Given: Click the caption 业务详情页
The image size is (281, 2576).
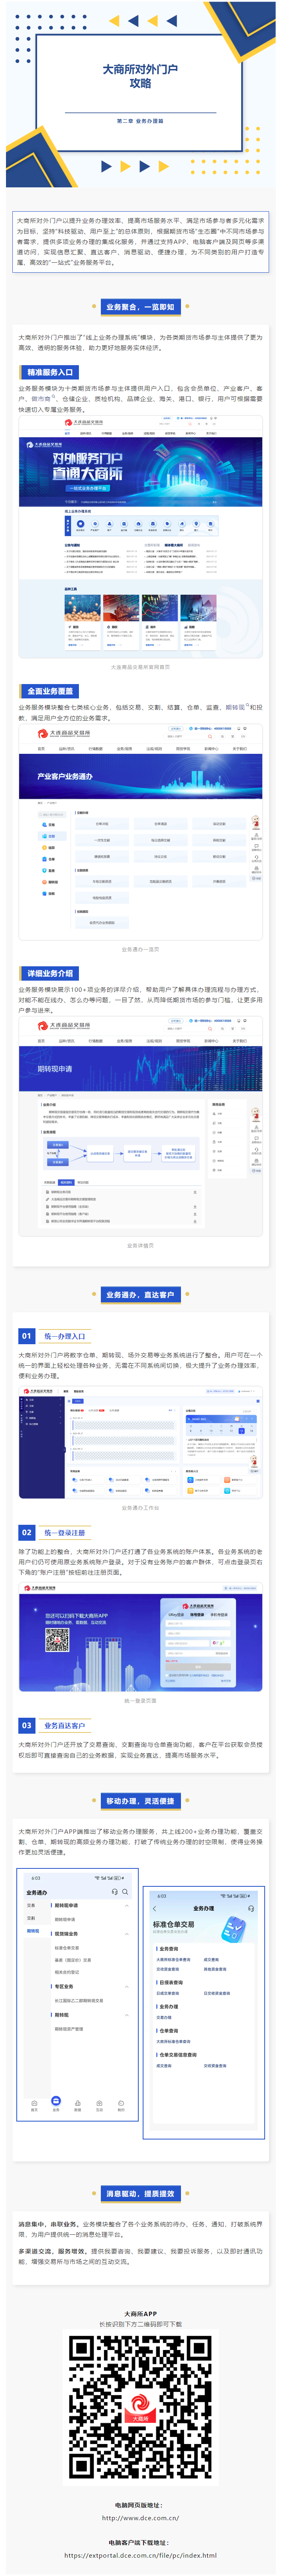Looking at the screenshot, I should pos(140,1246).
